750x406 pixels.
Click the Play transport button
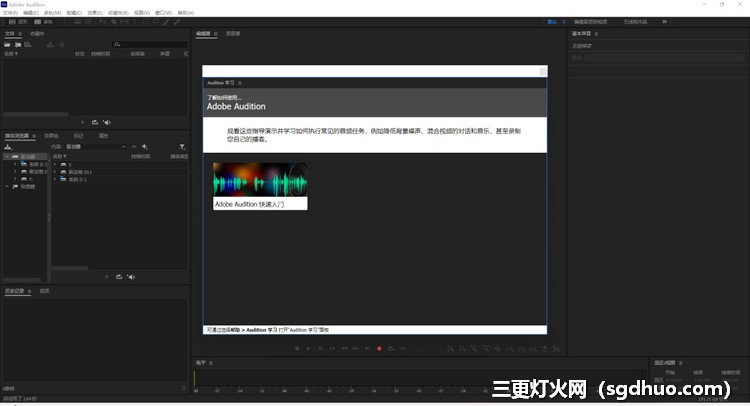click(309, 349)
